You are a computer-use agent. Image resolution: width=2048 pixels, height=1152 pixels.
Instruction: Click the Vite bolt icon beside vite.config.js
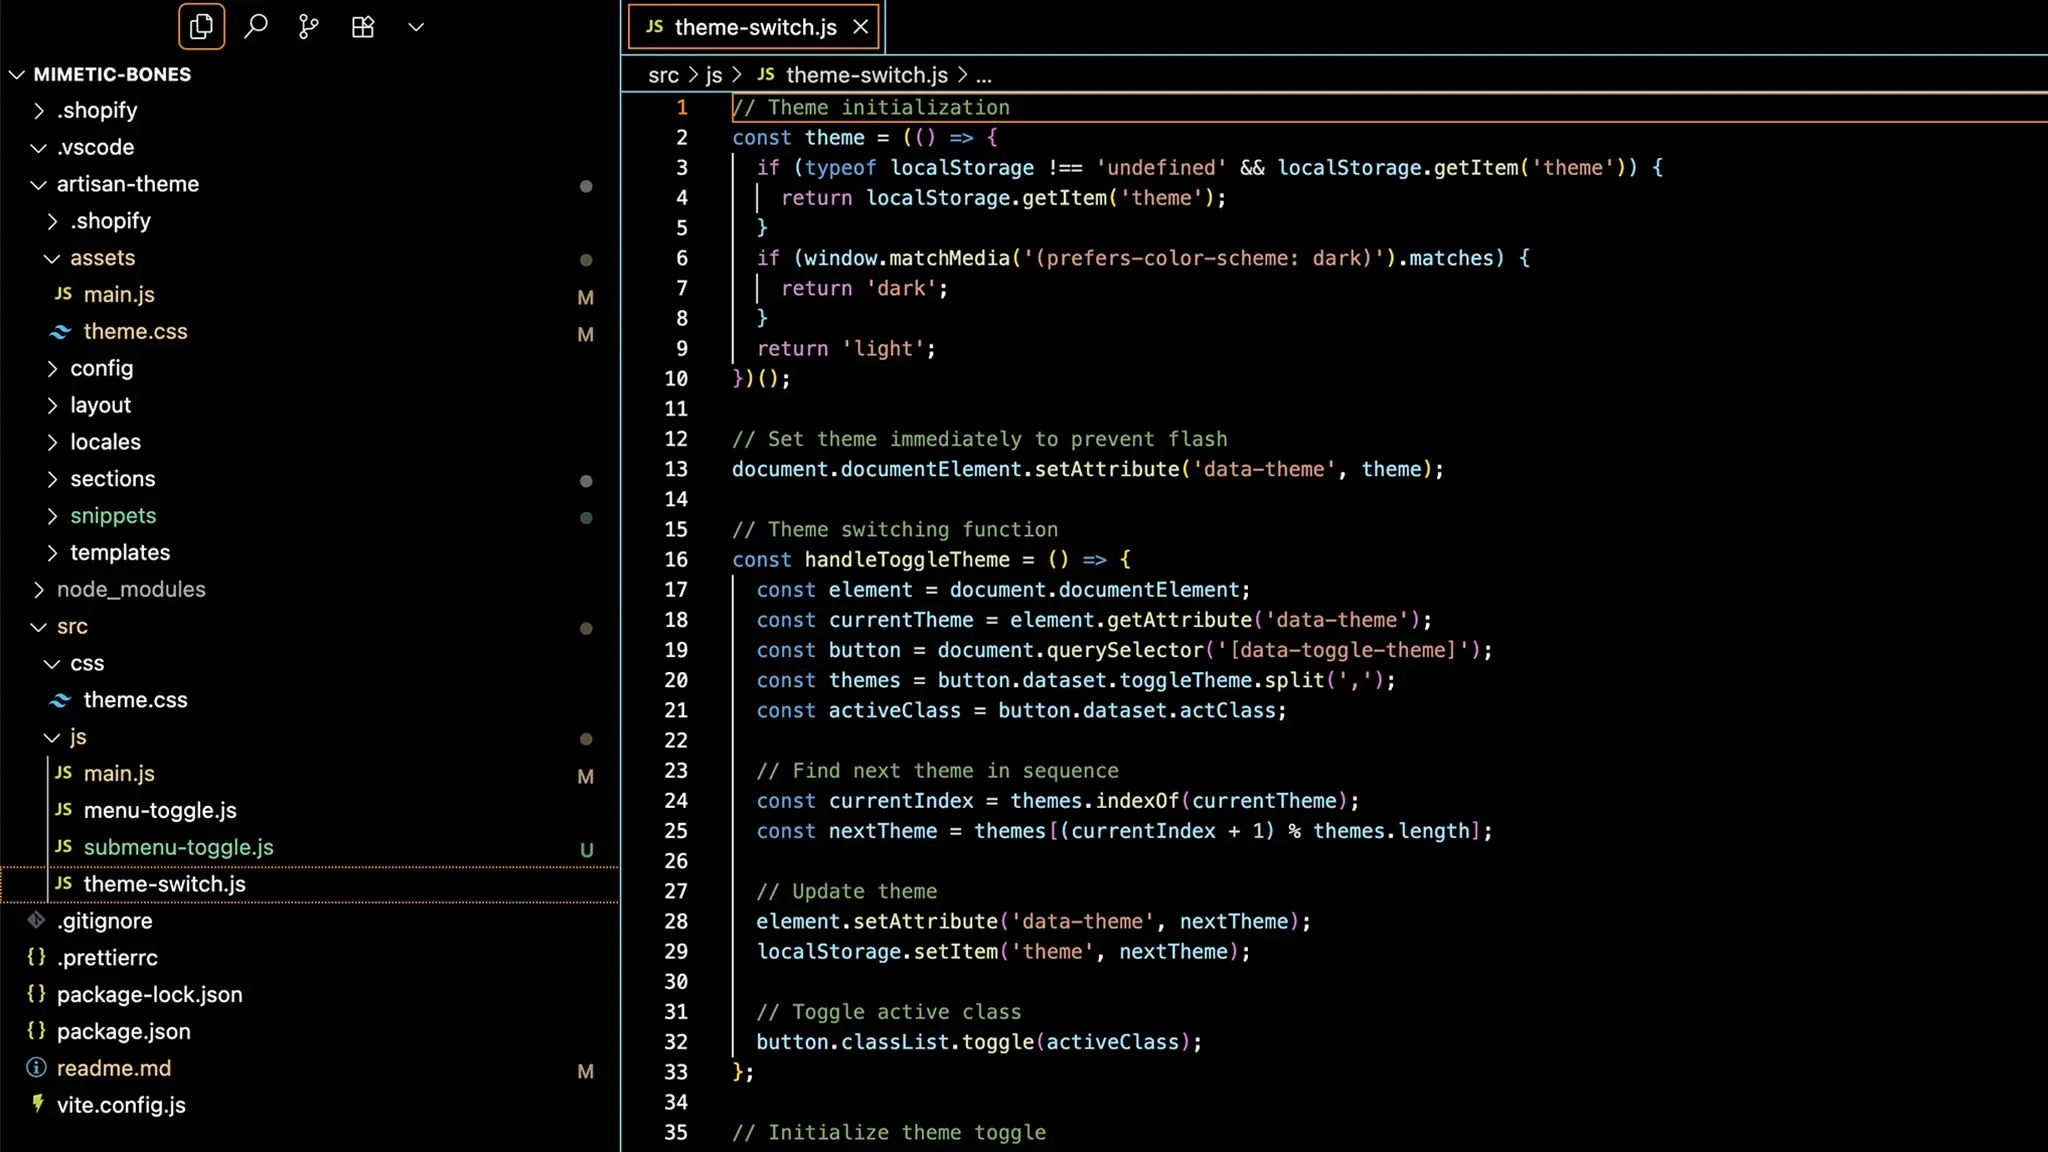[38, 1104]
